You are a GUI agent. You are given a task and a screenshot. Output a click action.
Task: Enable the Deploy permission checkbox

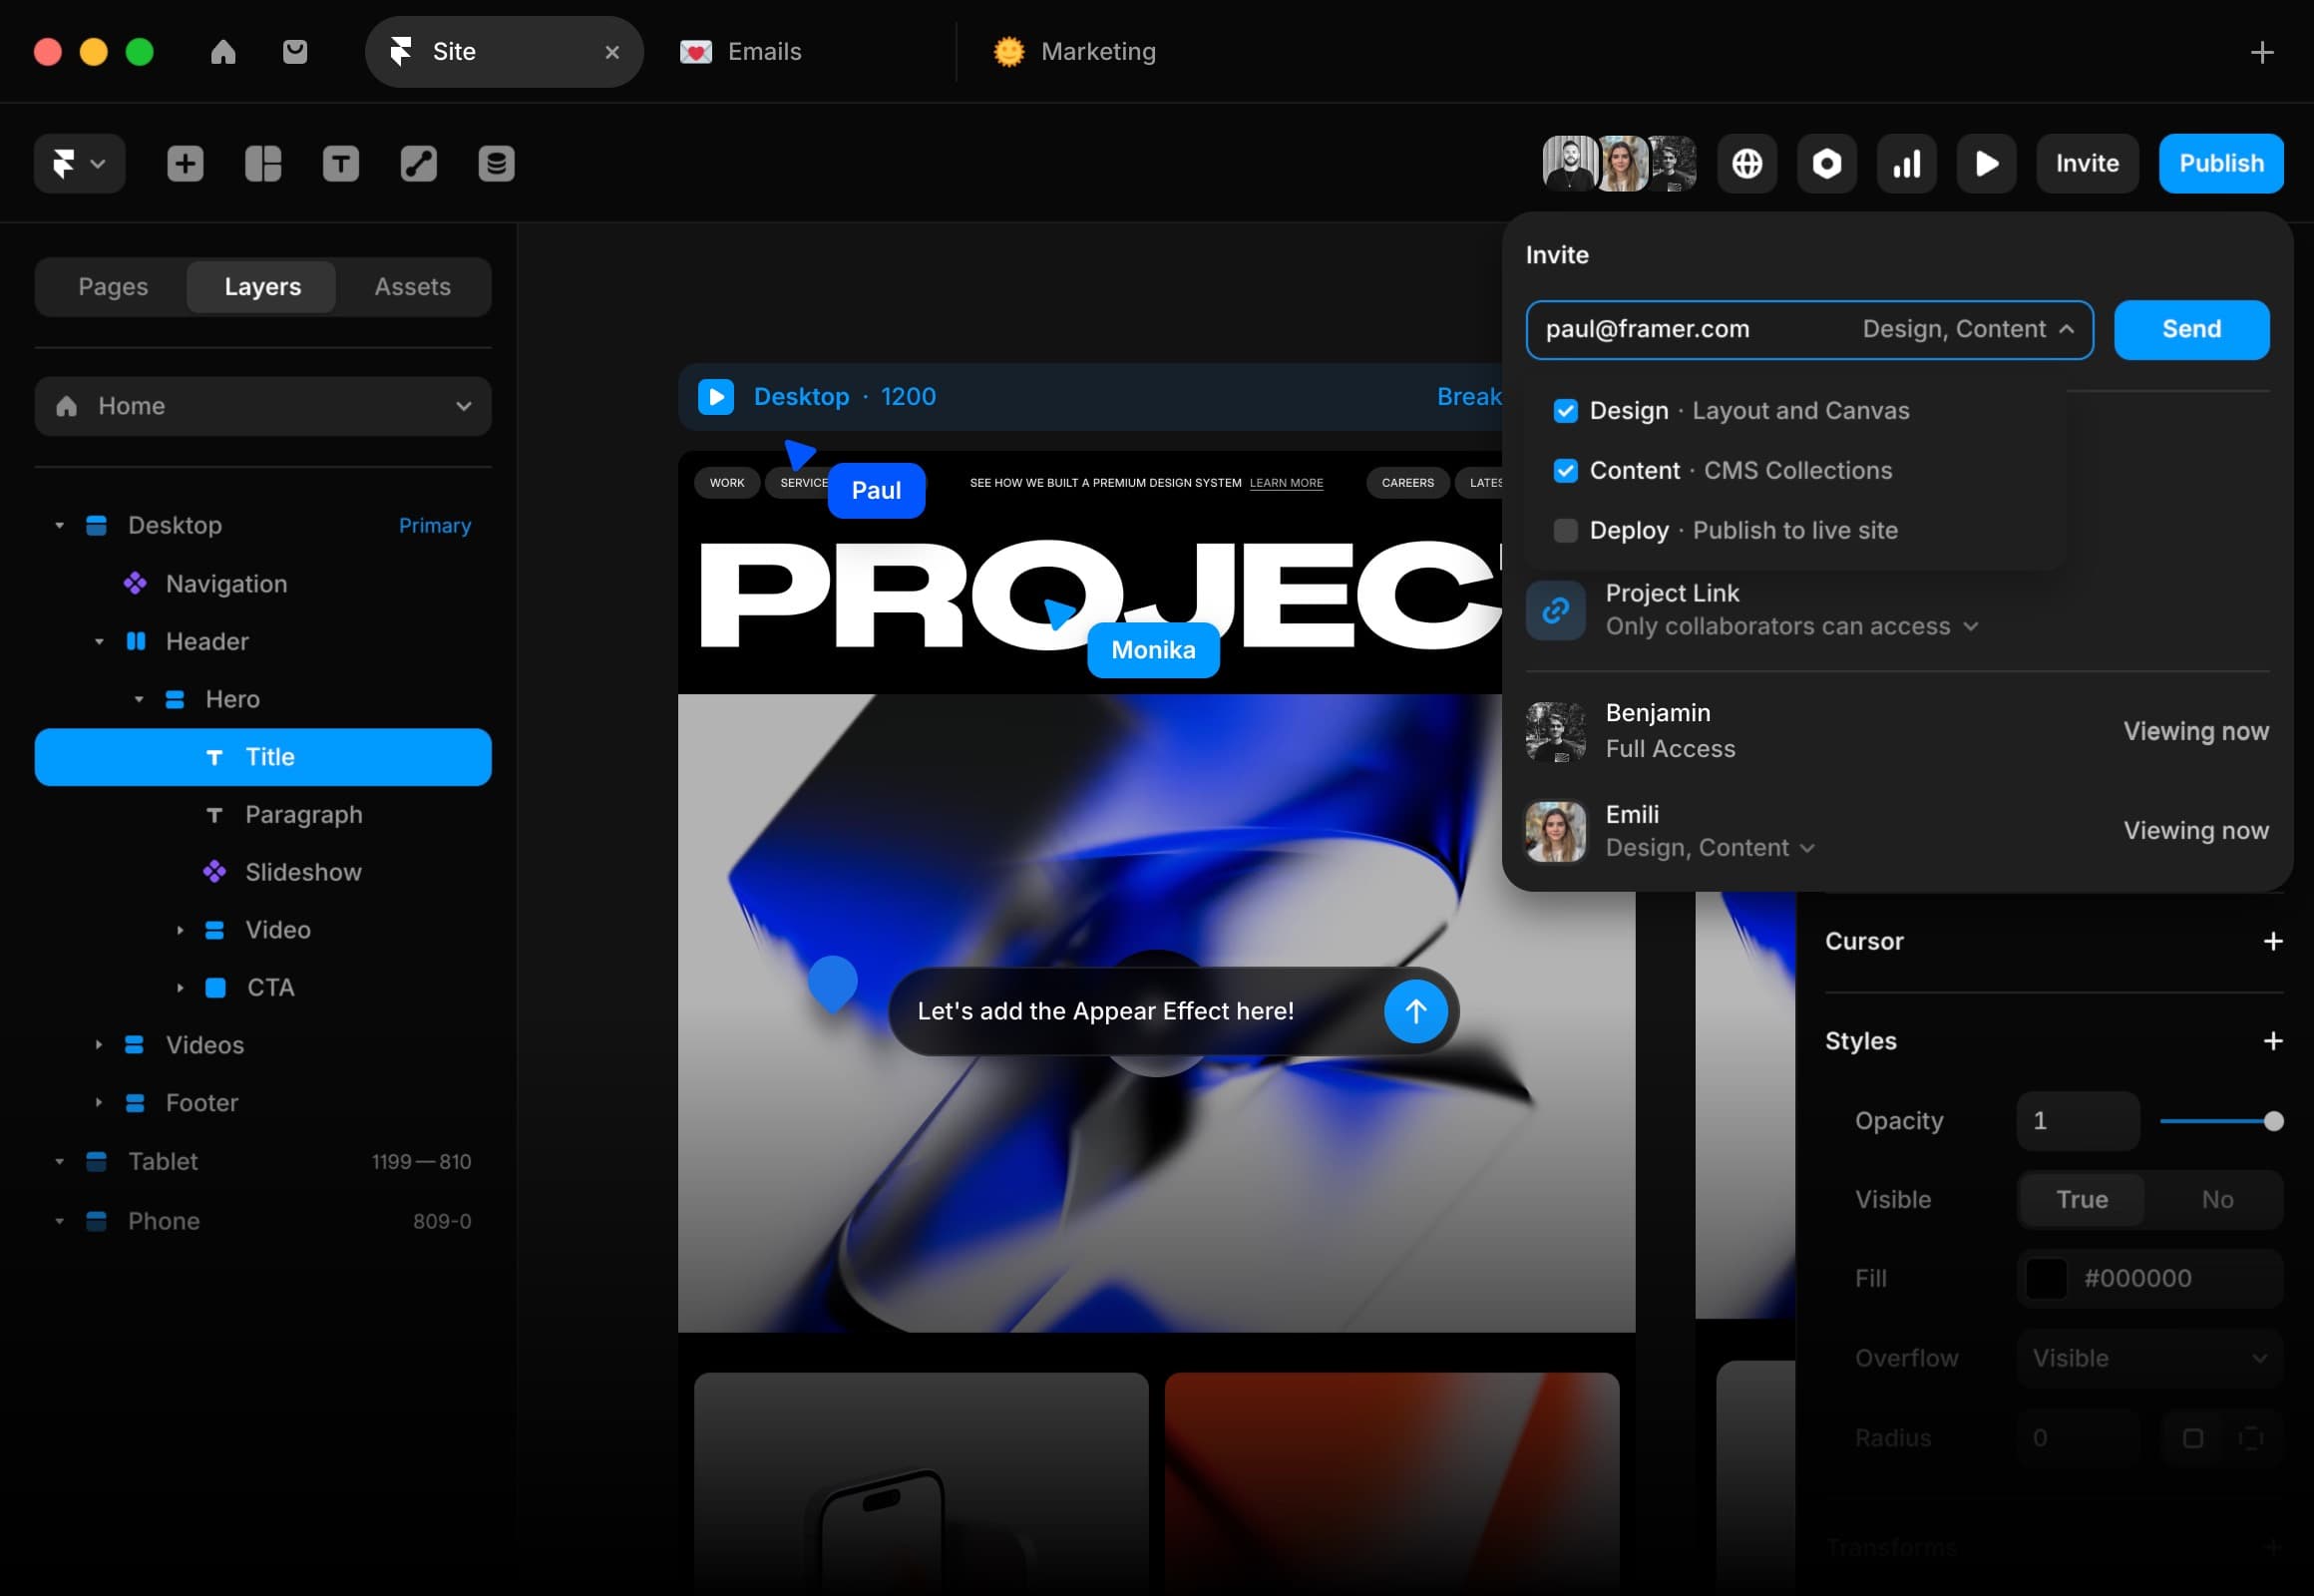click(1565, 530)
